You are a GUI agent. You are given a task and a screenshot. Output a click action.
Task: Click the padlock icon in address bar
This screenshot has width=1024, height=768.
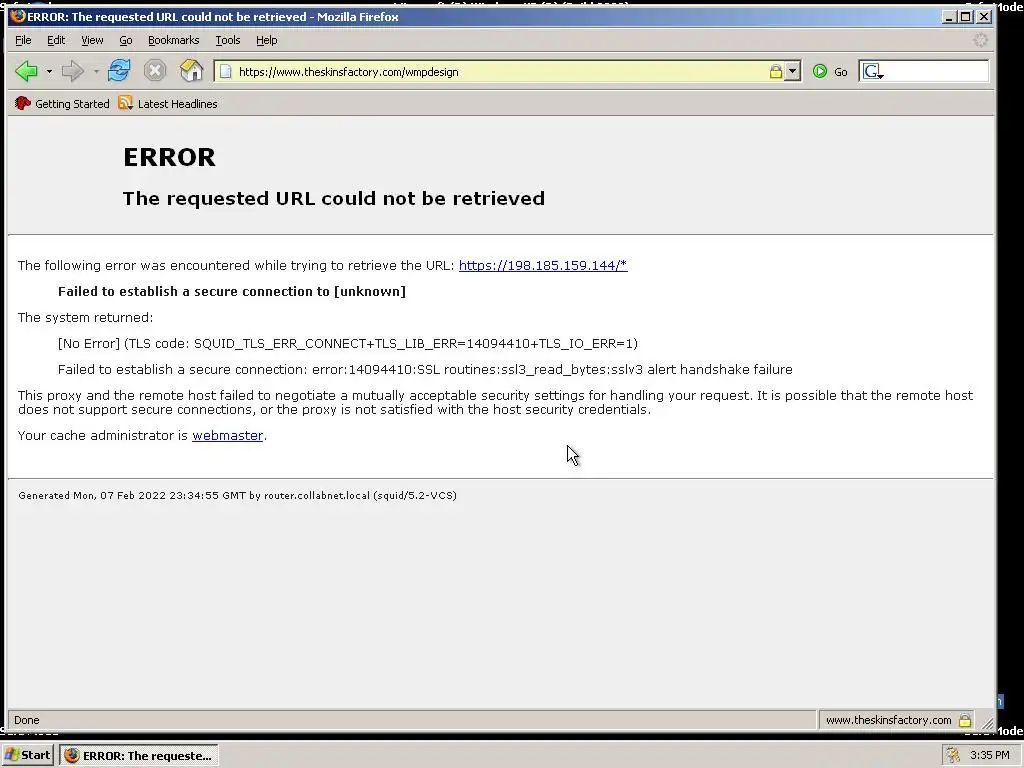[775, 72]
